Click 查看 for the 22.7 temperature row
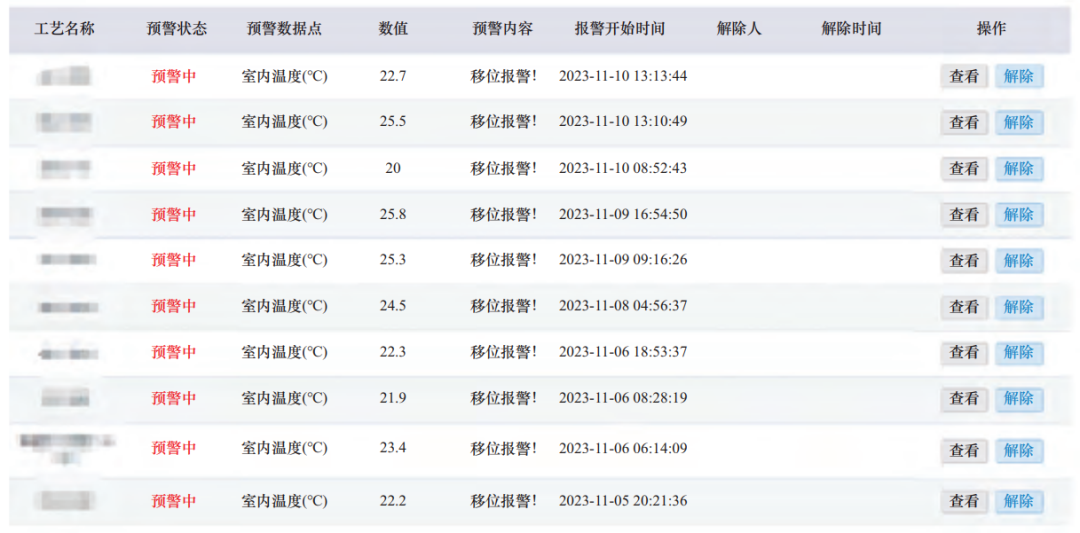 964,76
